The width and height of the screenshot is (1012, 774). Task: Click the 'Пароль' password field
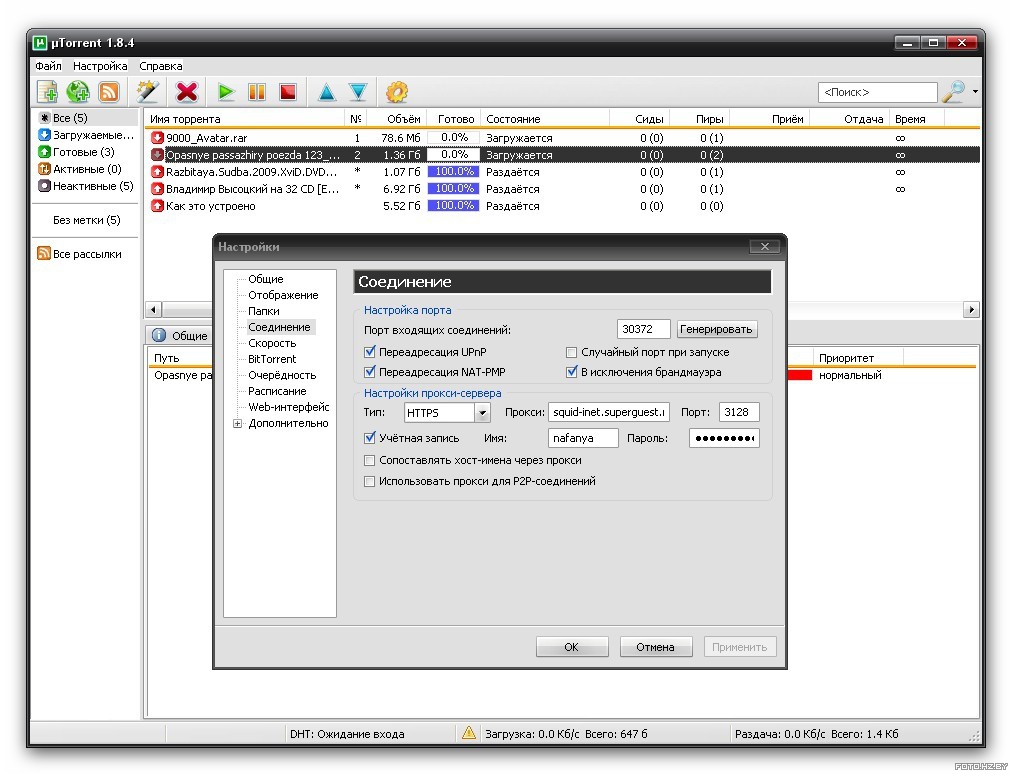click(x=724, y=438)
